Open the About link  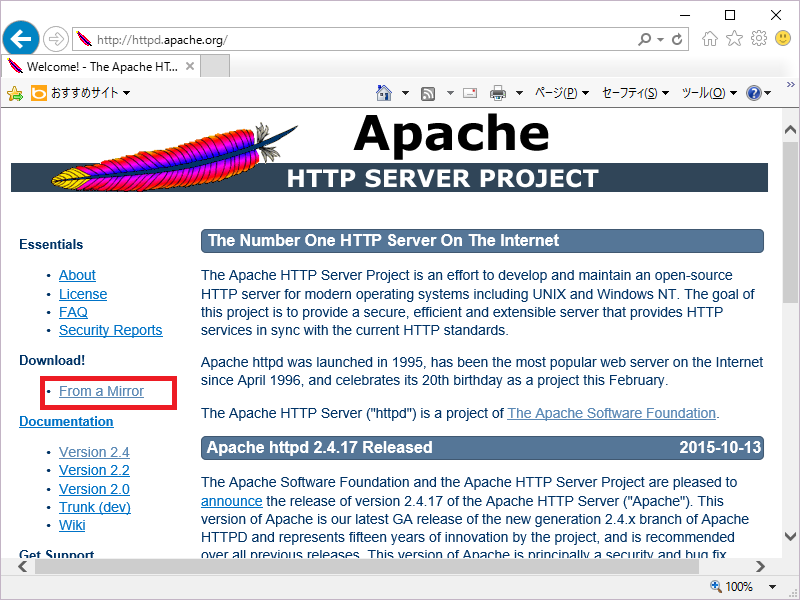point(77,275)
